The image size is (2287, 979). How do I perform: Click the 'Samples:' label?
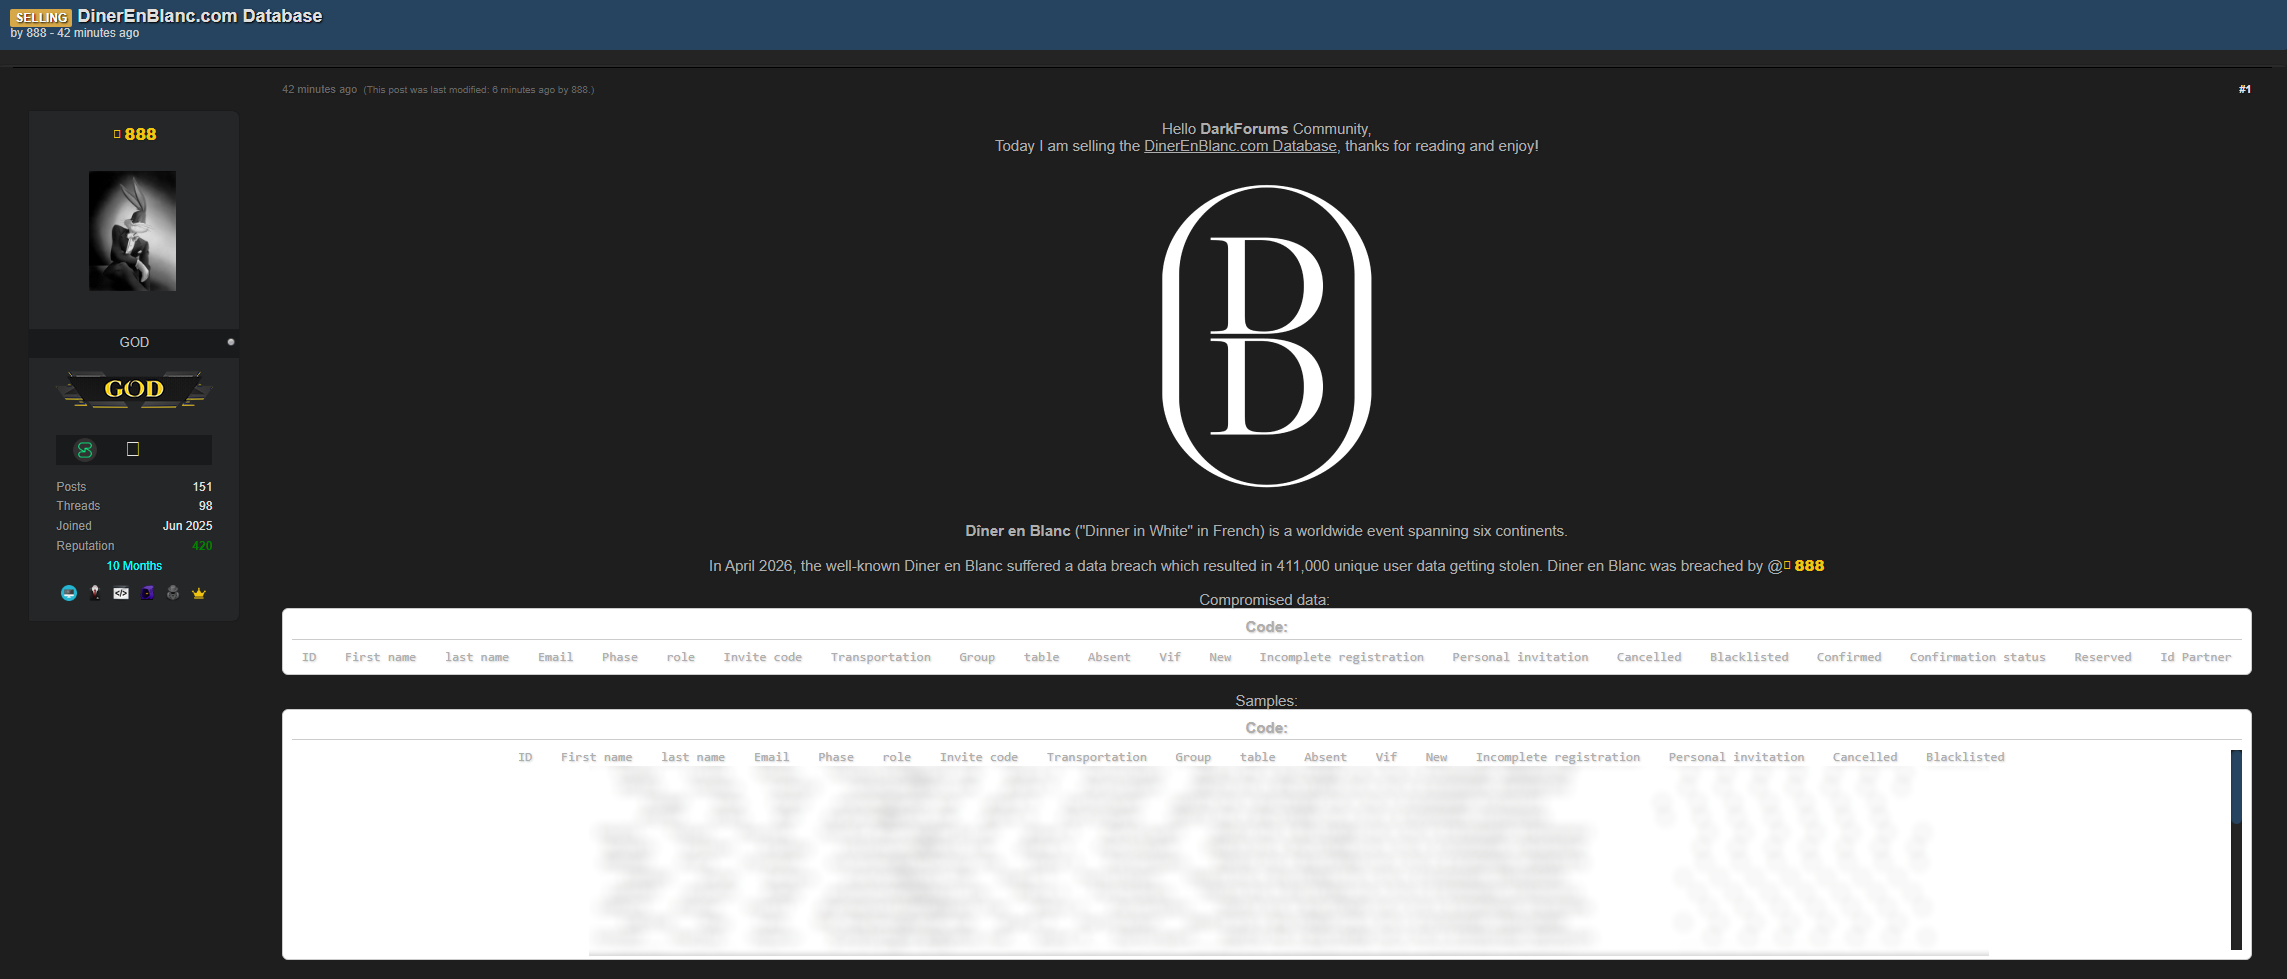pyautogui.click(x=1266, y=701)
